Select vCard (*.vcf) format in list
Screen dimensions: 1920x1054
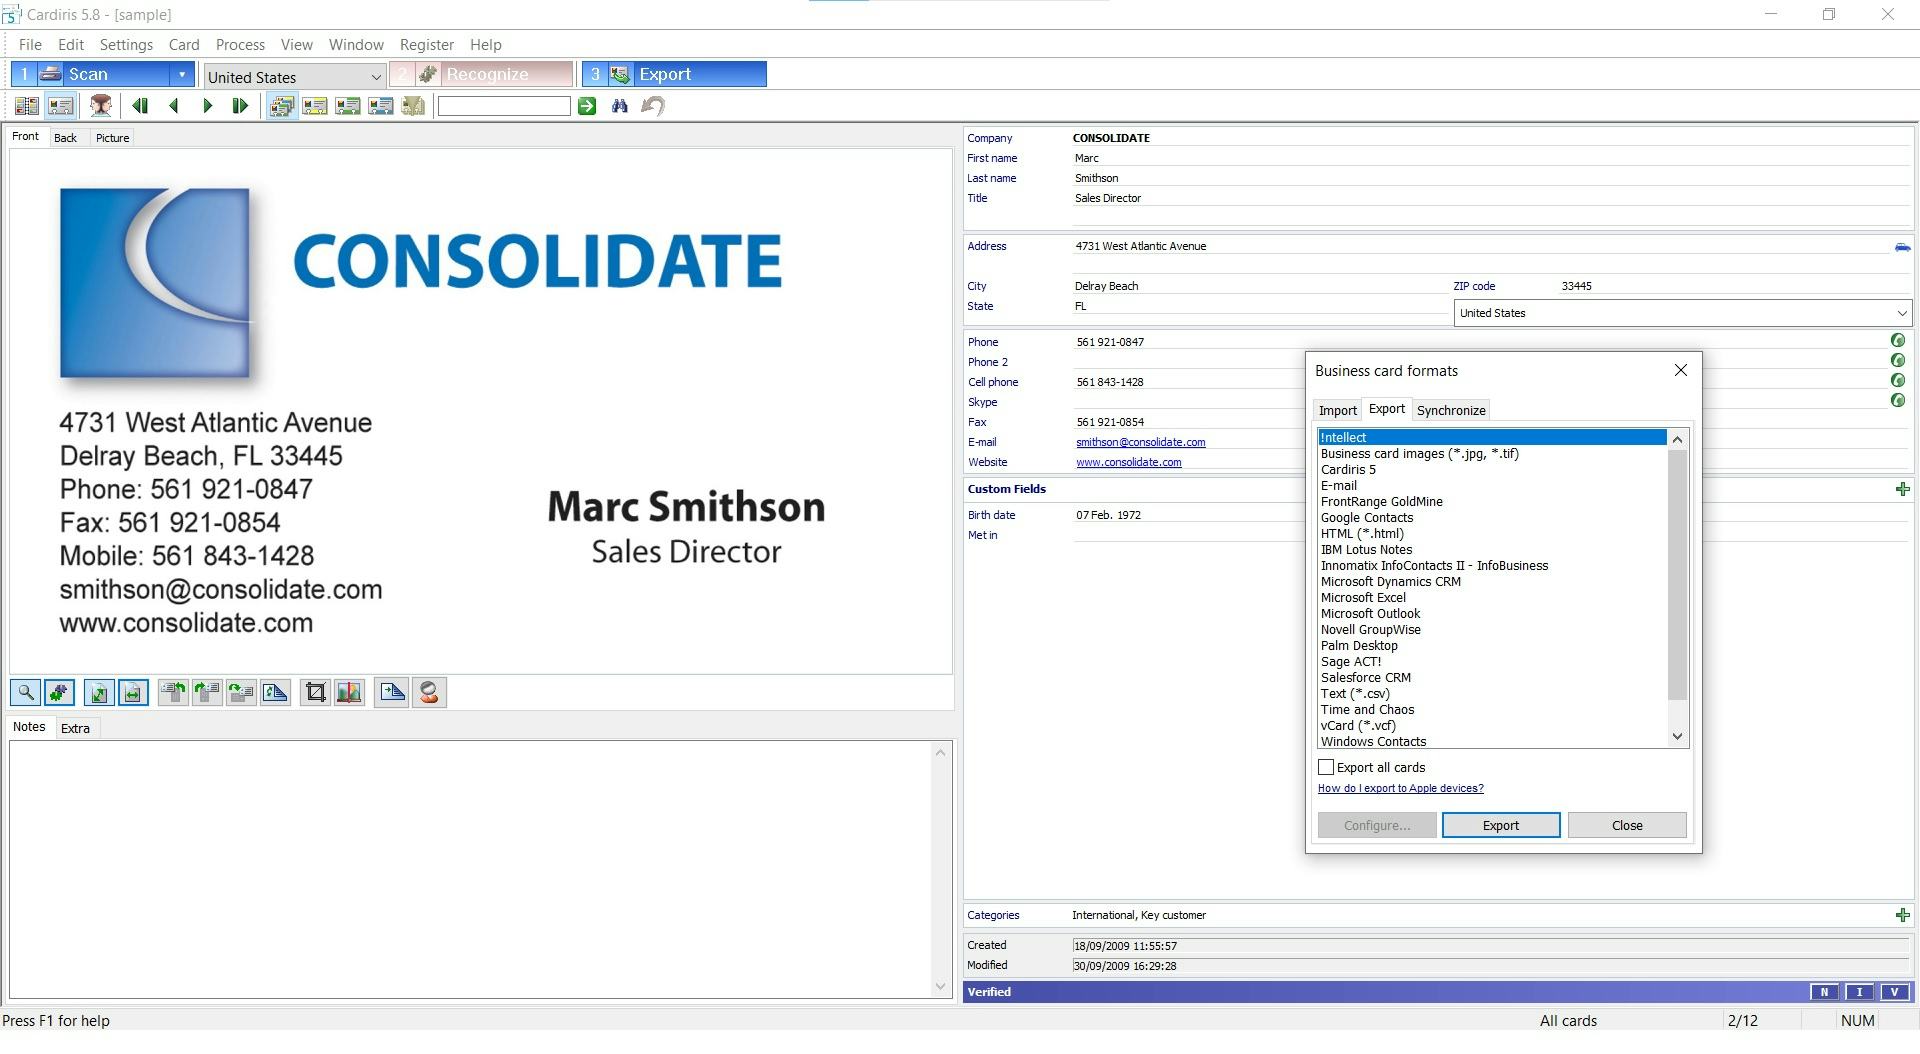(x=1358, y=726)
